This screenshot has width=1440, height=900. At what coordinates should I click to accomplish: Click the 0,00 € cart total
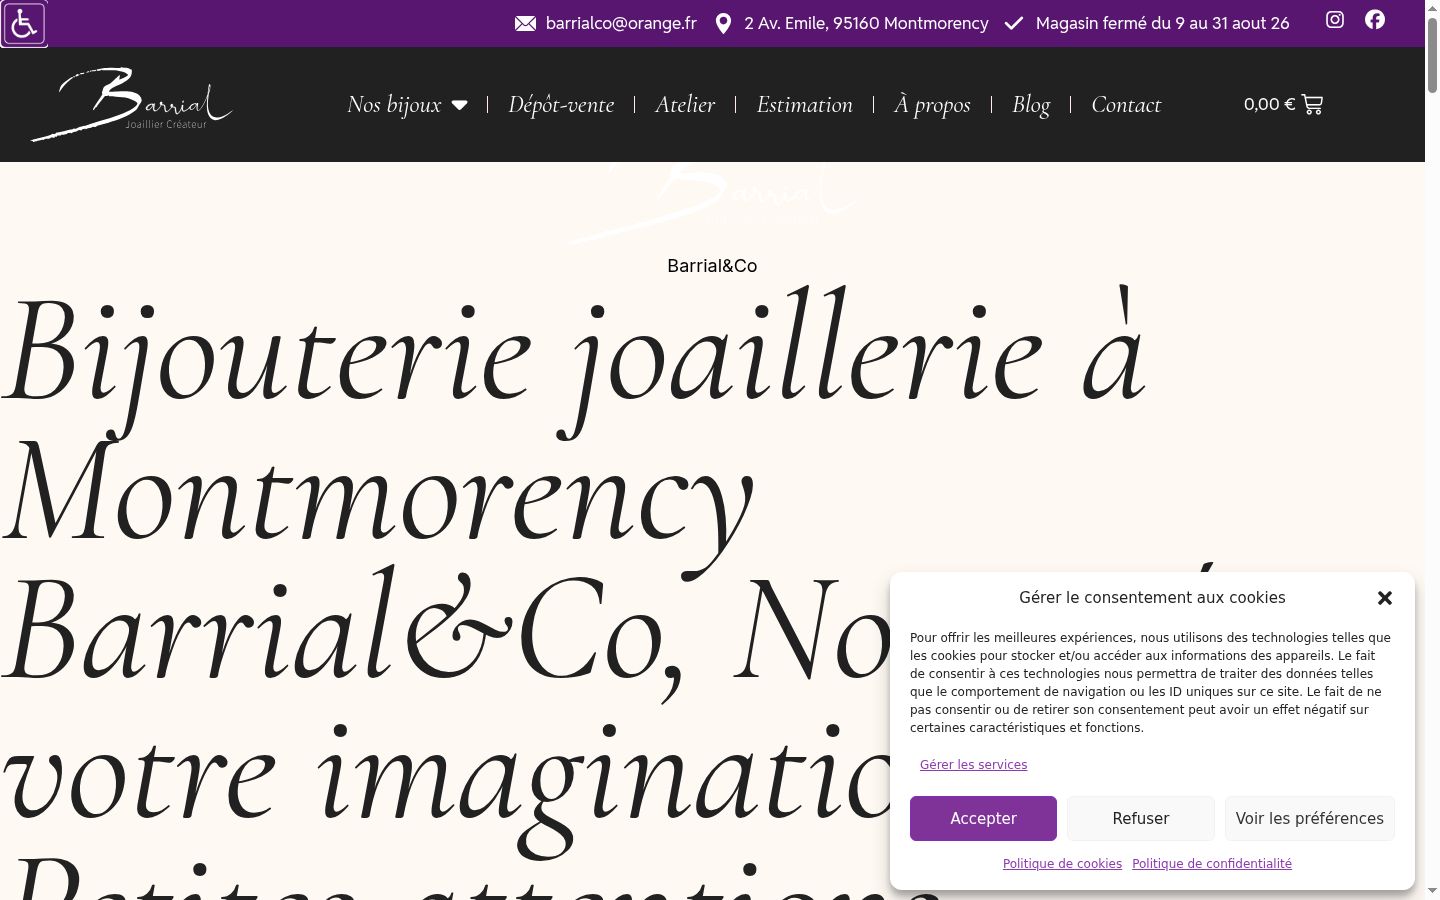pos(1269,104)
